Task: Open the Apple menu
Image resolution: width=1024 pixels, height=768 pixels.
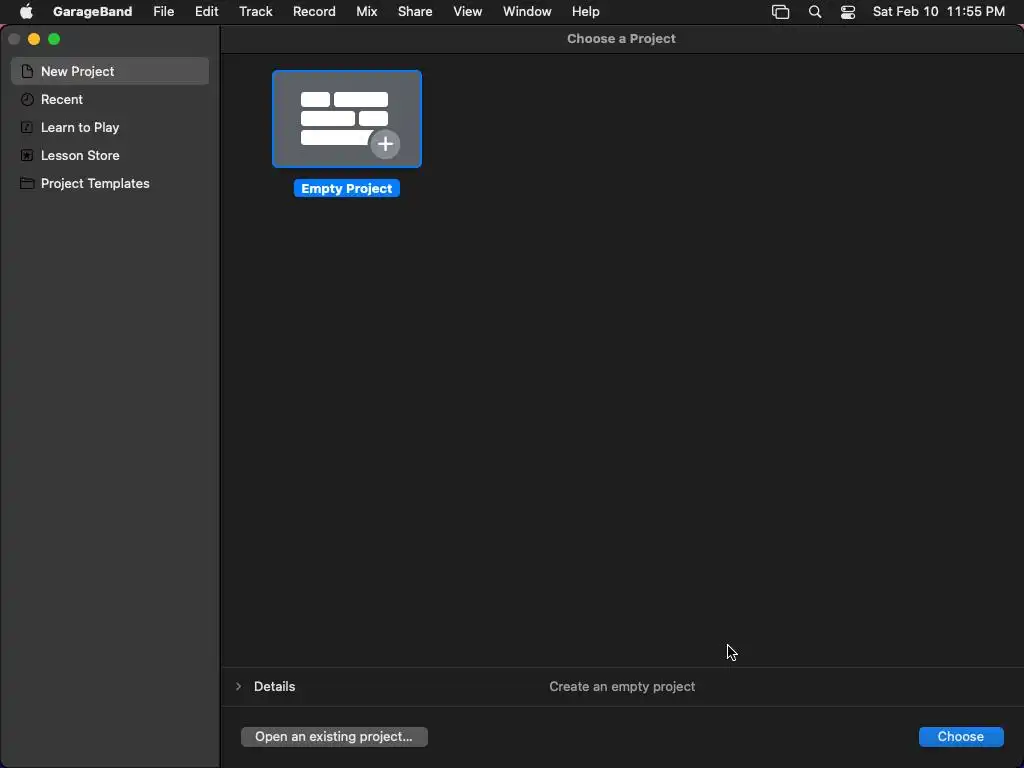Action: pos(26,12)
